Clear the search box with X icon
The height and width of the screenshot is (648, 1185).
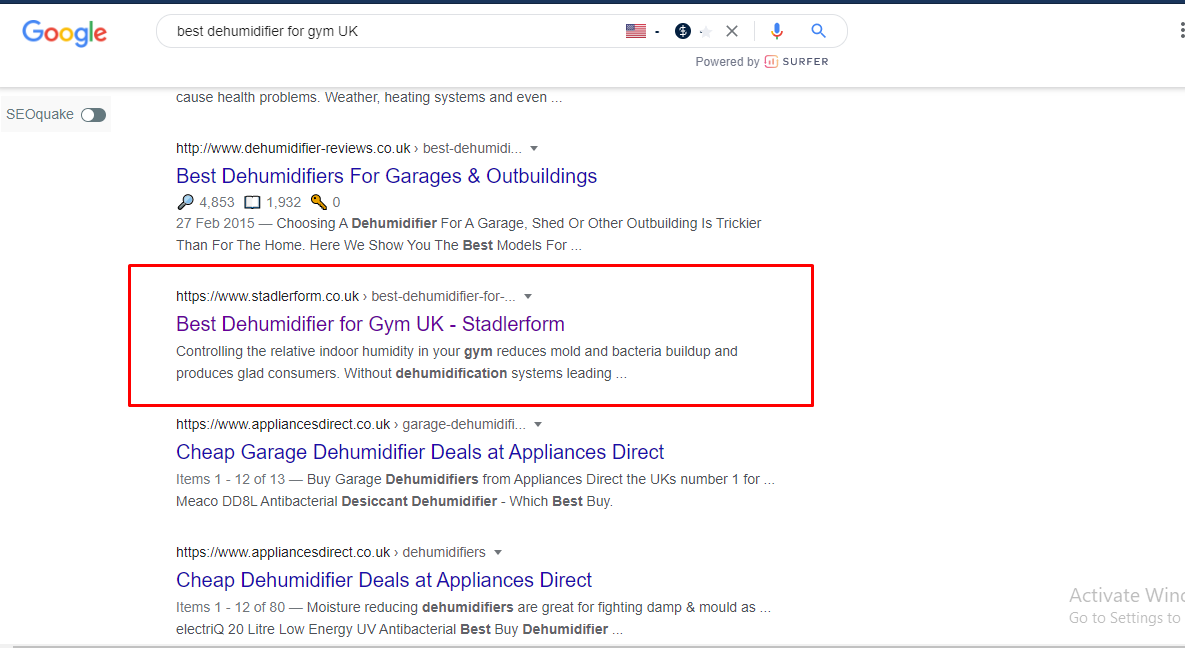pyautogui.click(x=732, y=31)
